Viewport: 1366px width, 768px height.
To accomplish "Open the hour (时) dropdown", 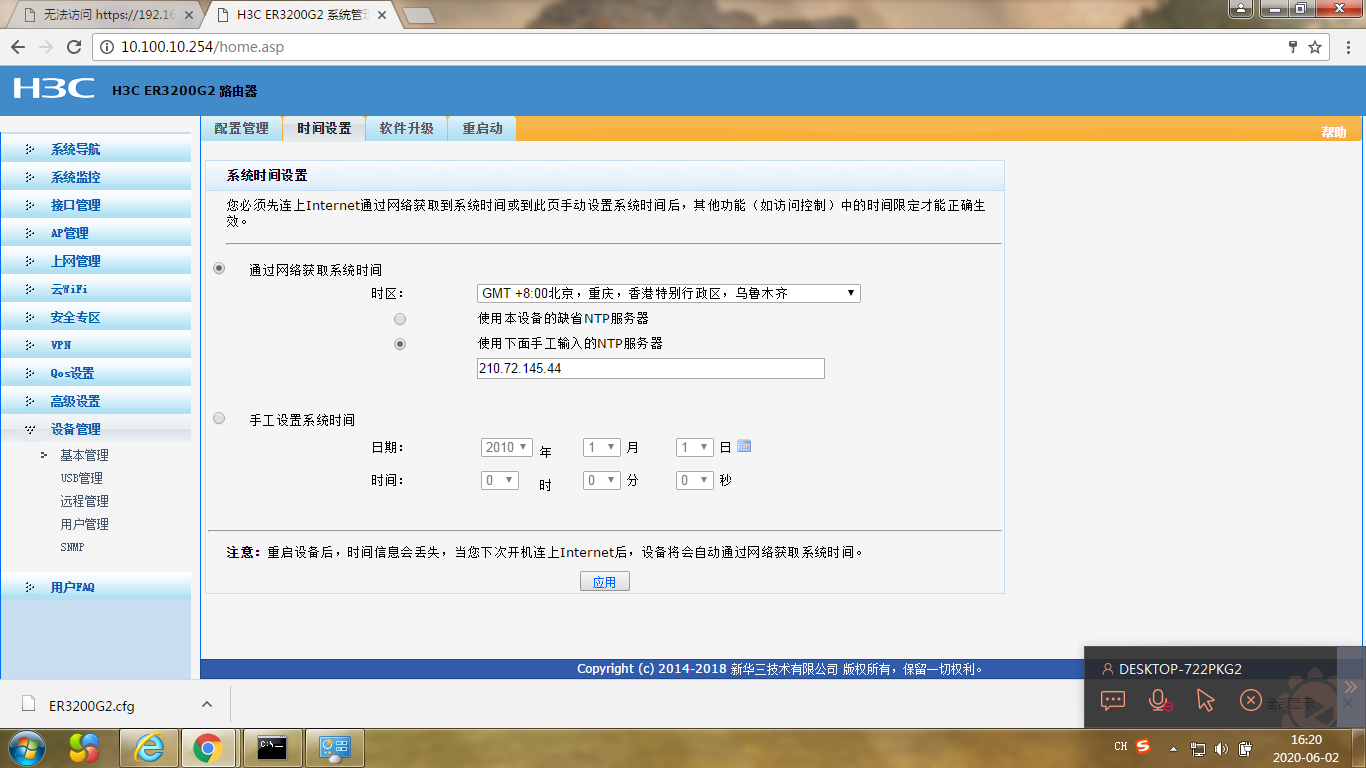I will coord(500,480).
